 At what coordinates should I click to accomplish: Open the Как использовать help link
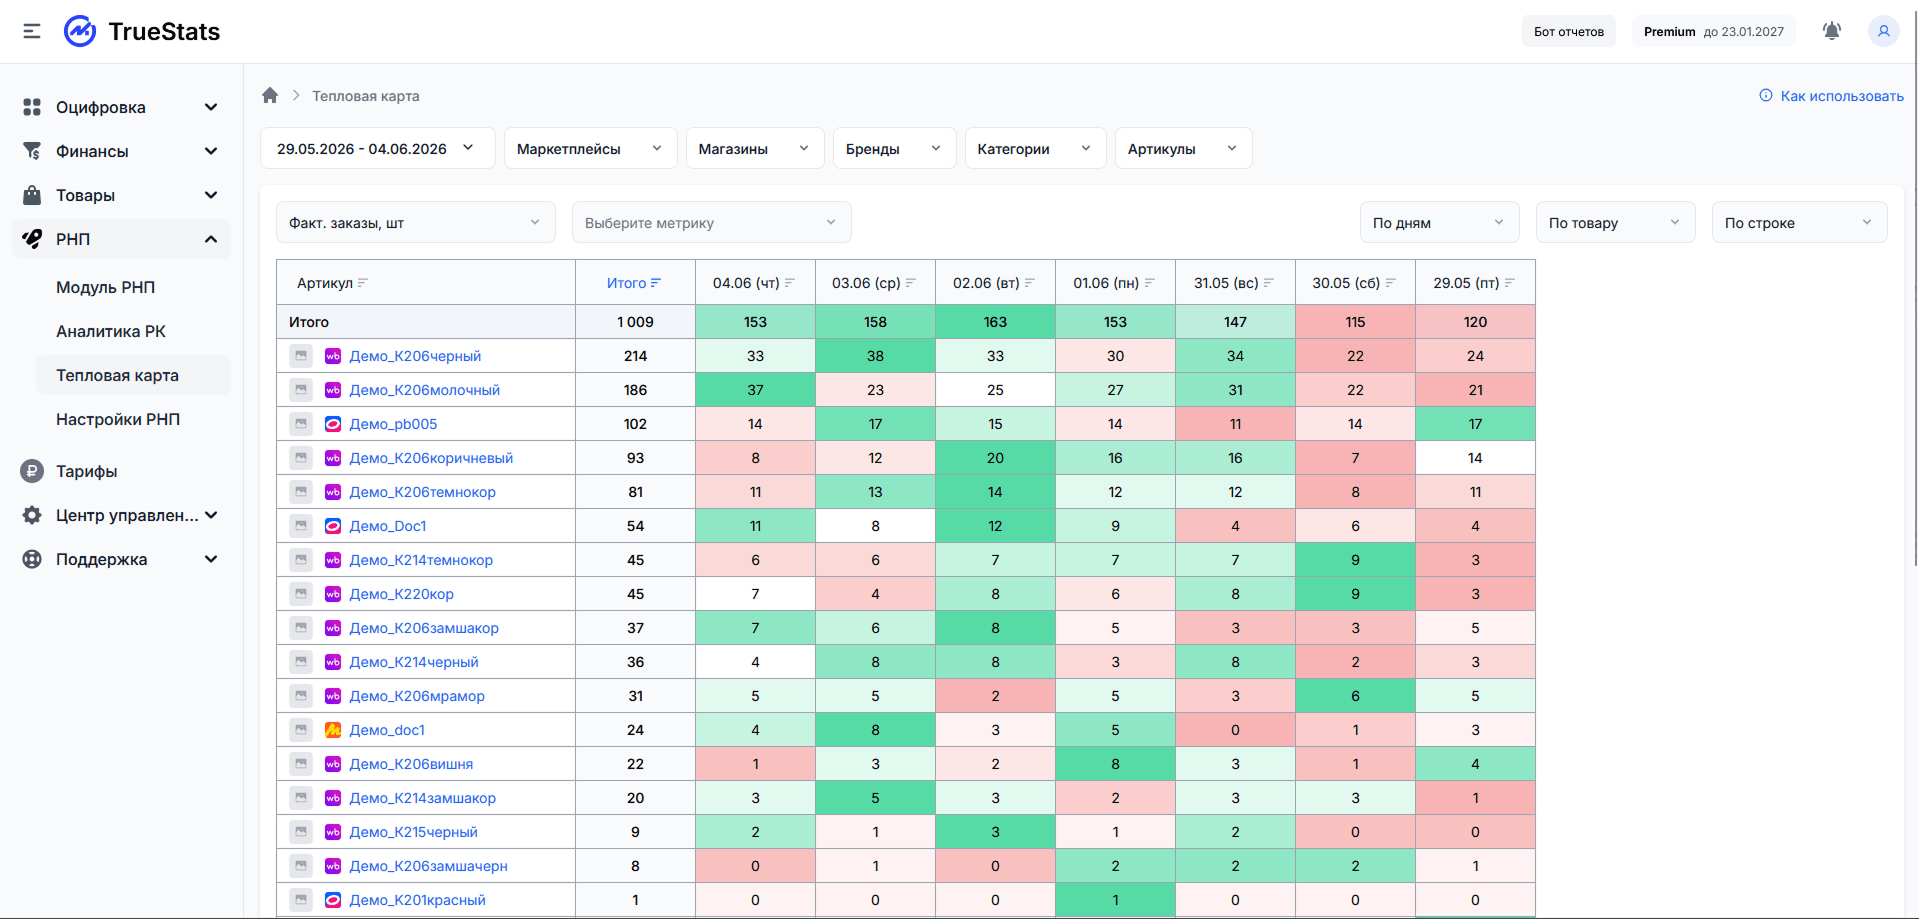pyautogui.click(x=1831, y=96)
